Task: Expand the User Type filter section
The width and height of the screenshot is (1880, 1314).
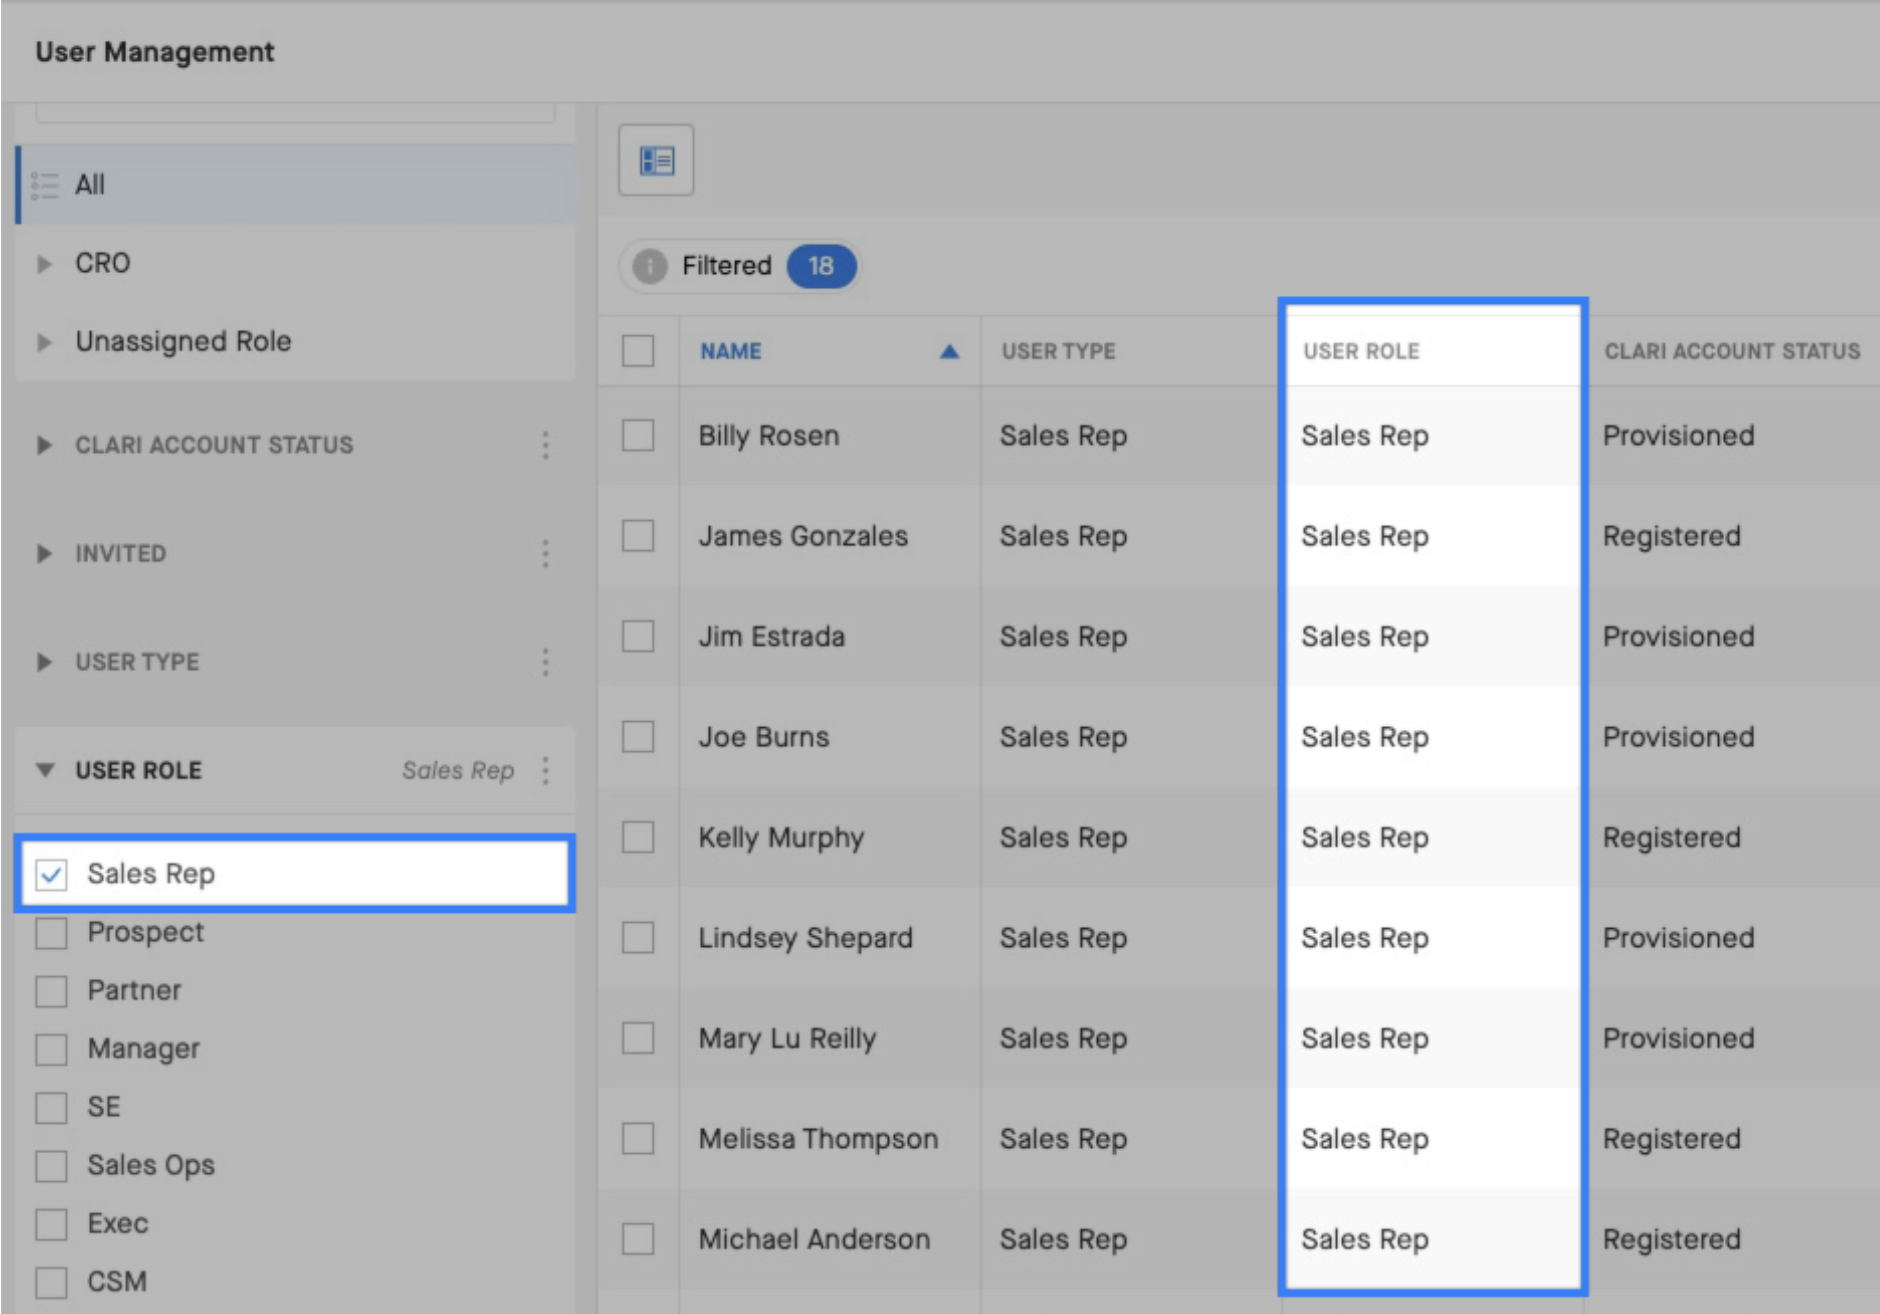Action: click(44, 662)
